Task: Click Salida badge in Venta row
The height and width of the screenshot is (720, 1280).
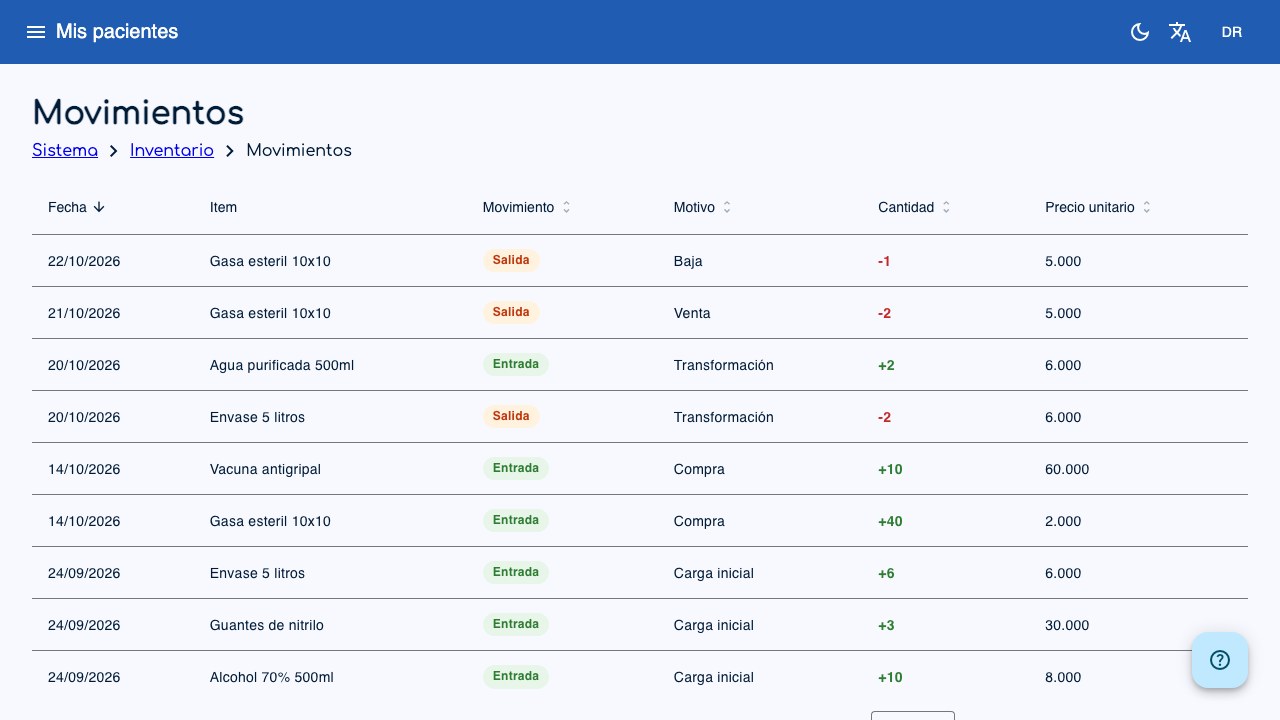Action: click(x=511, y=312)
